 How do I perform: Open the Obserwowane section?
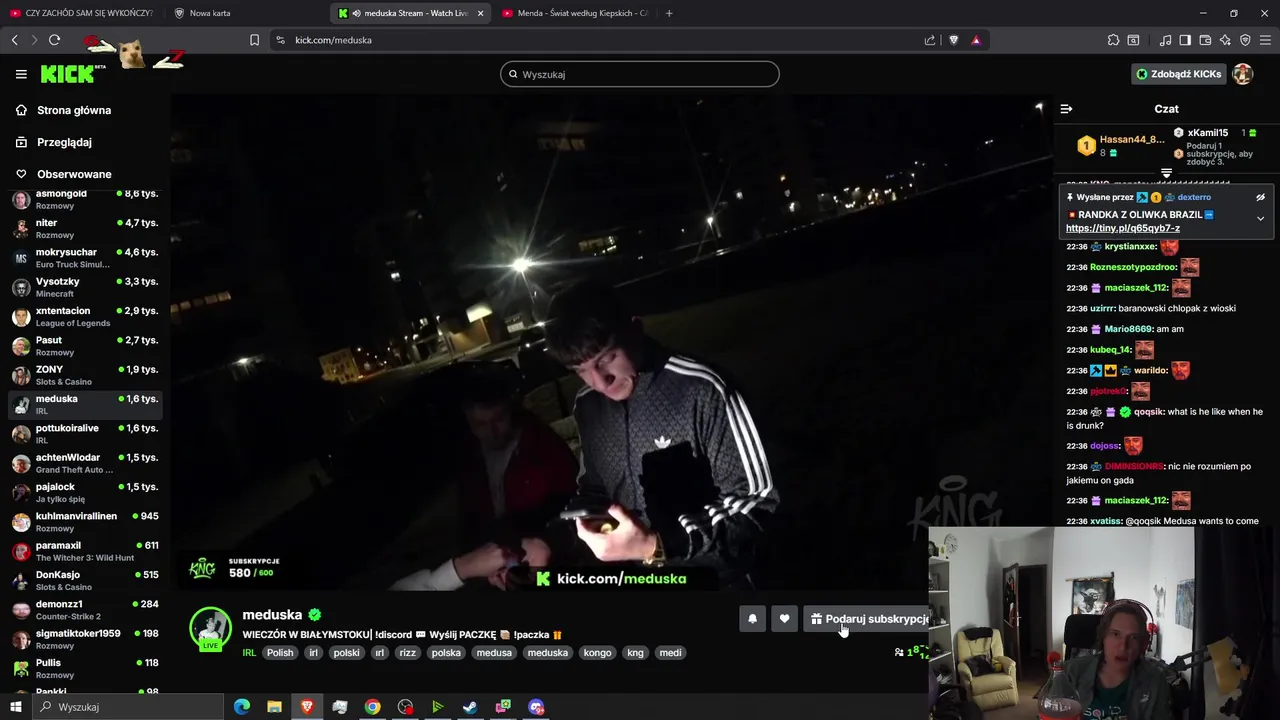[x=74, y=174]
